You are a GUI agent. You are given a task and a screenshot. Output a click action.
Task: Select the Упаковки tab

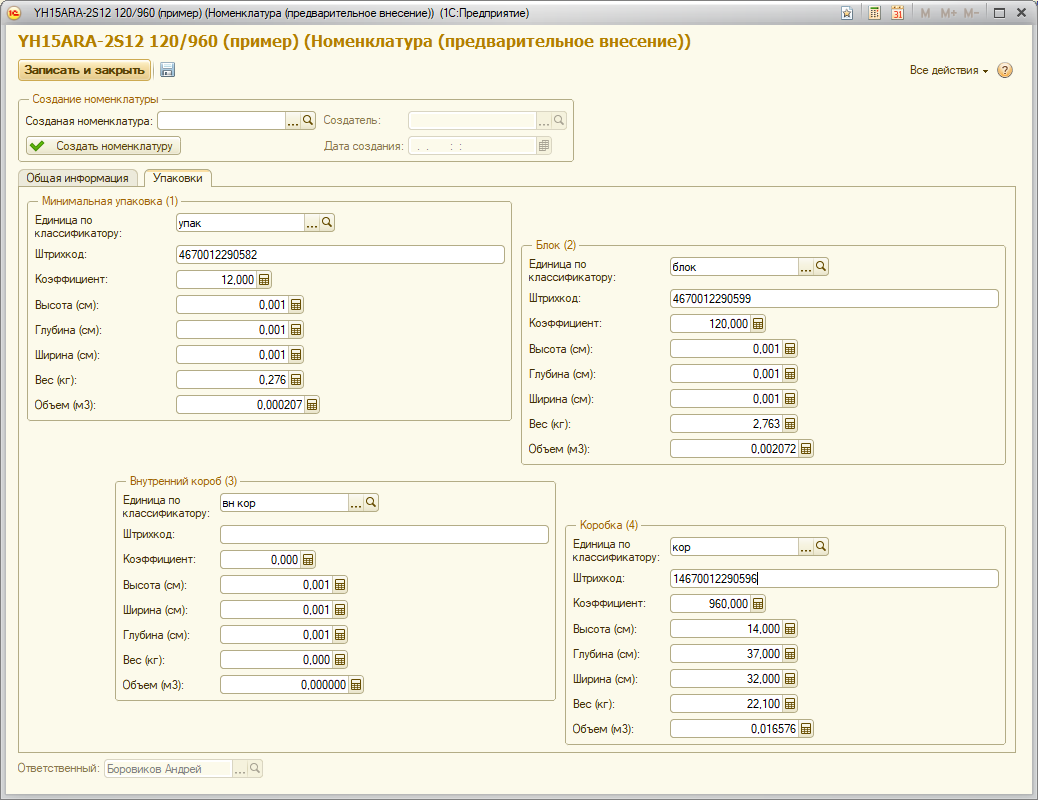(176, 178)
